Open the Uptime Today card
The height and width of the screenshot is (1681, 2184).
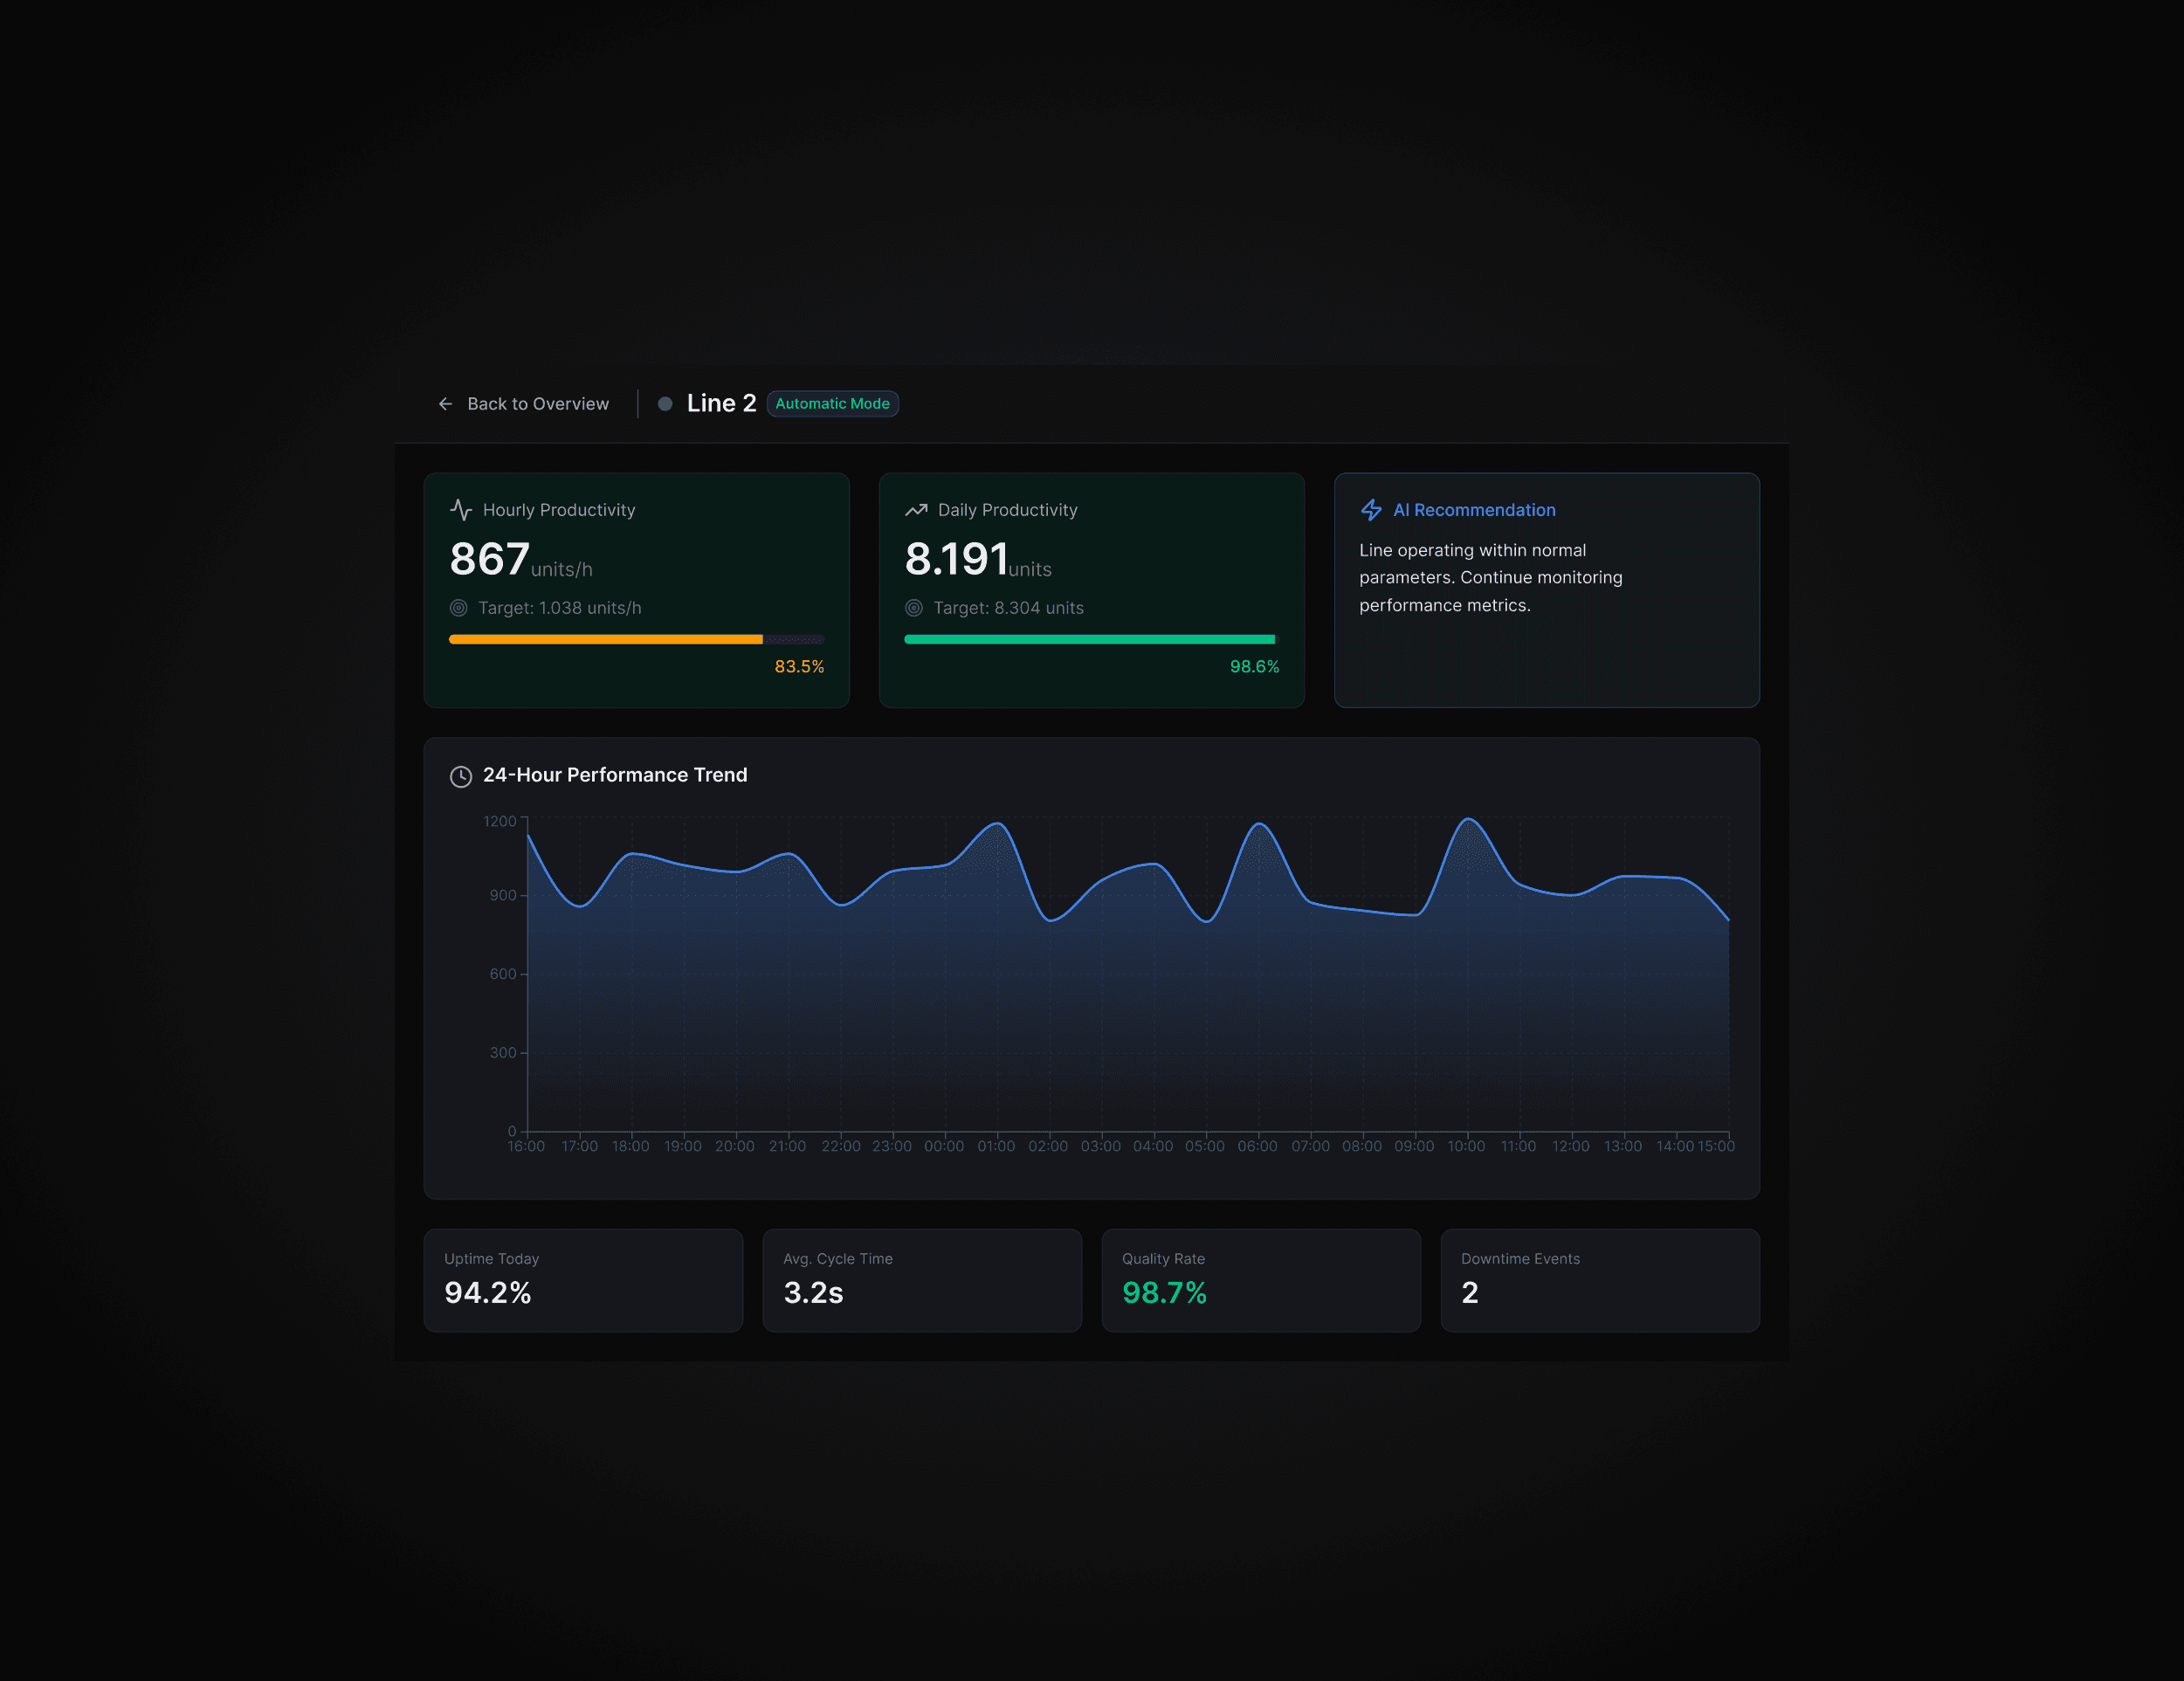click(583, 1280)
